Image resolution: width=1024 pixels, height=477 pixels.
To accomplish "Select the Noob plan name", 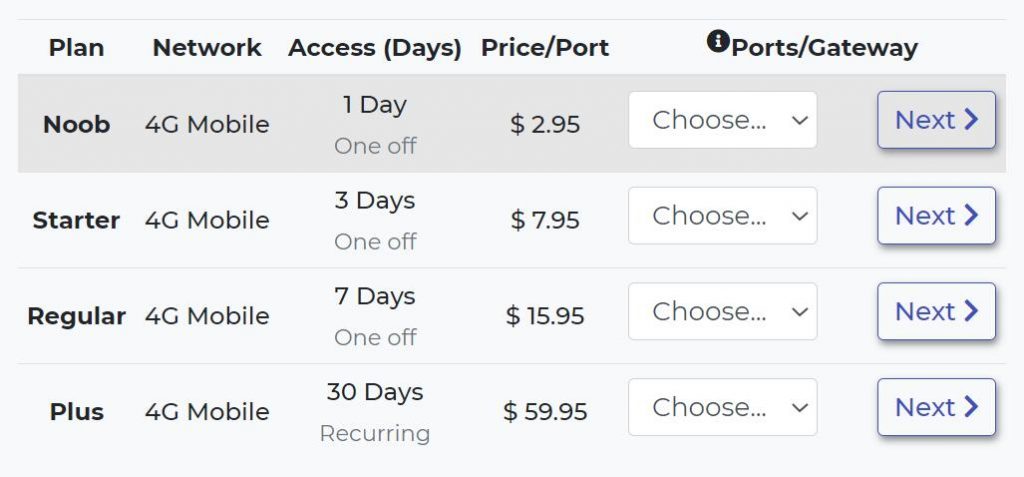I will coord(76,124).
